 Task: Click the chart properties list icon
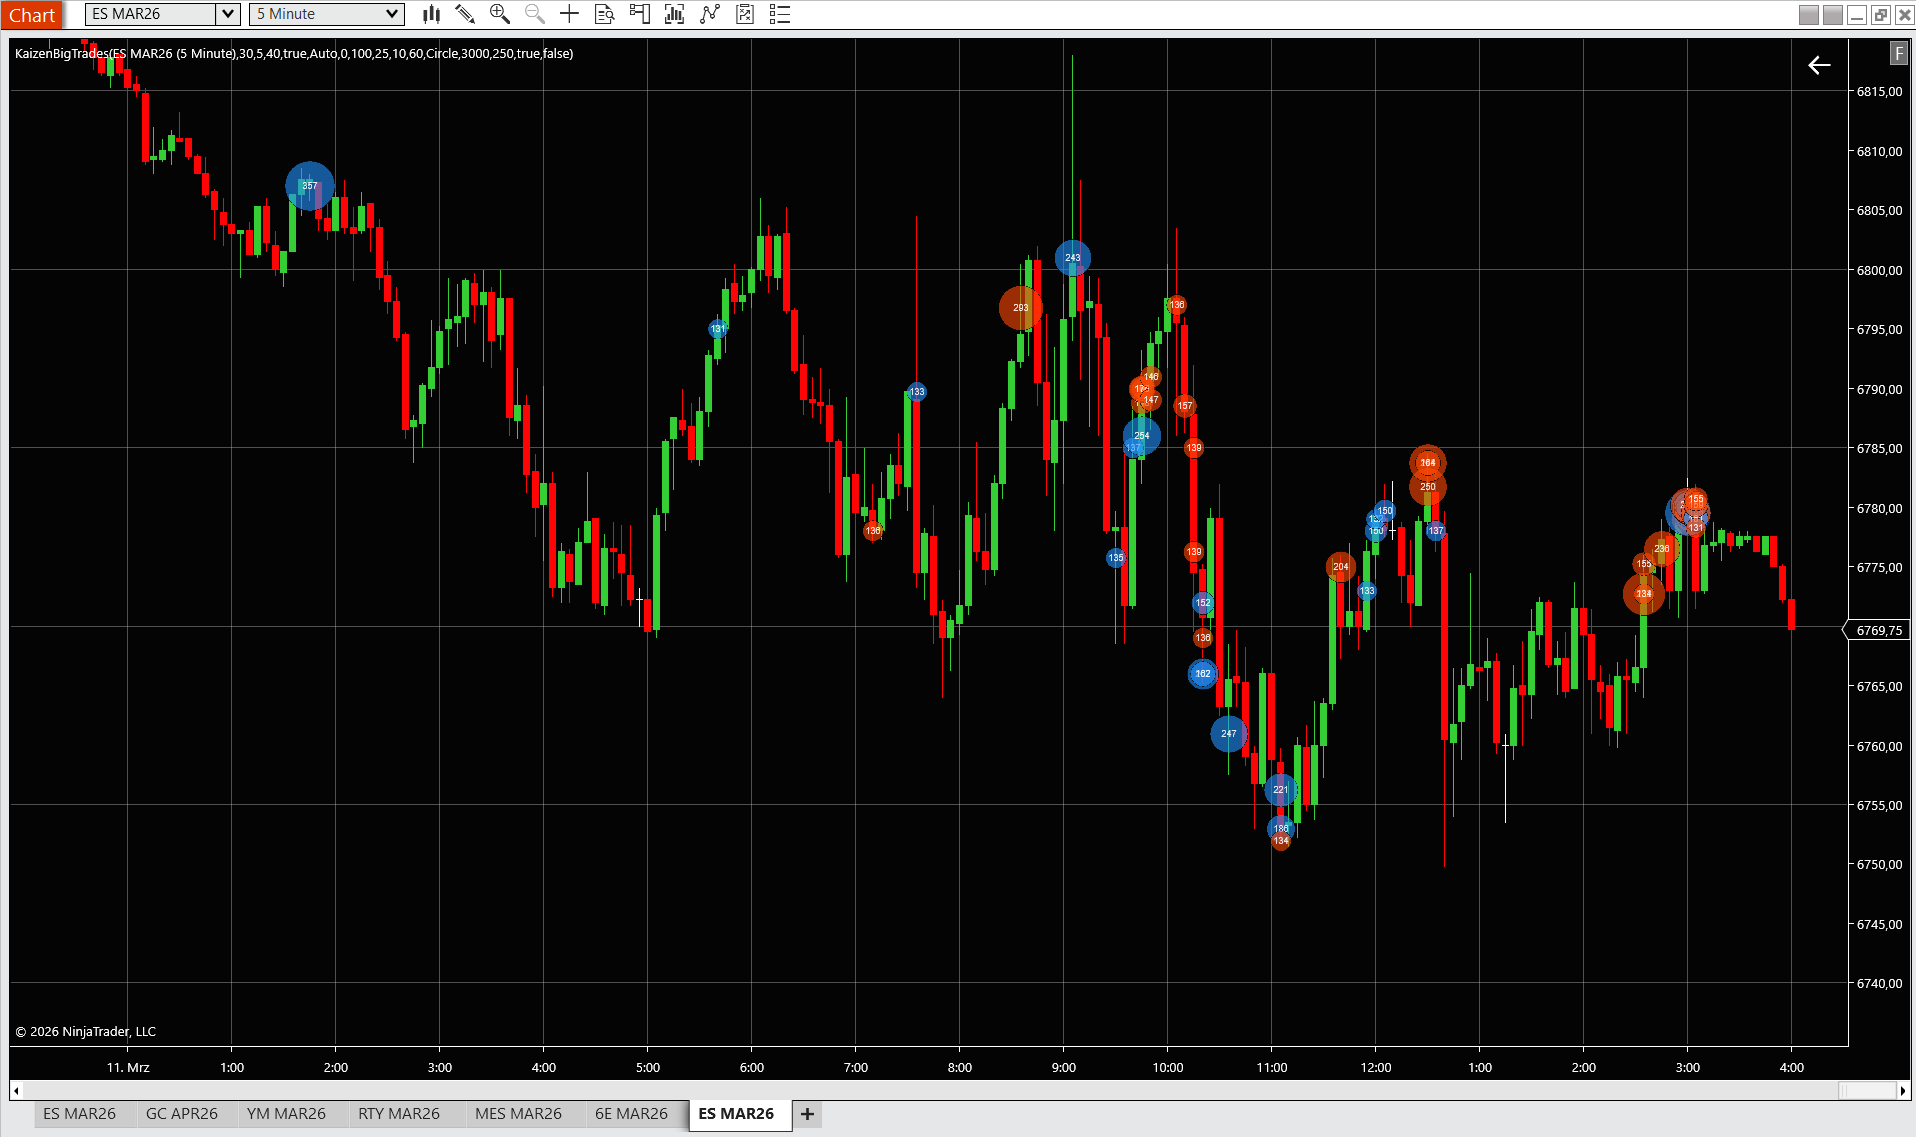pos(780,14)
